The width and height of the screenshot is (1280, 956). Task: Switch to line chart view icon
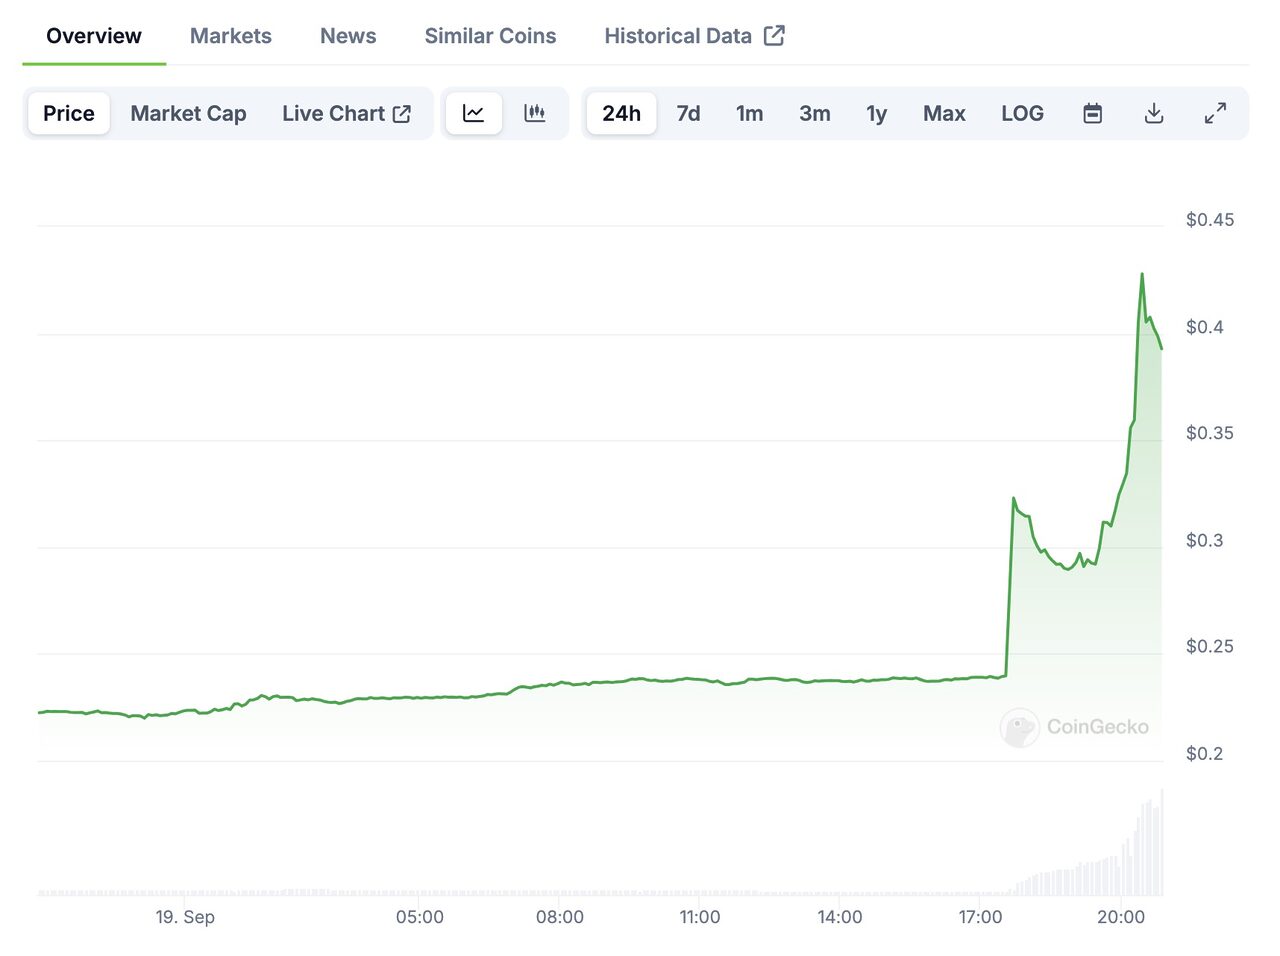click(x=473, y=113)
